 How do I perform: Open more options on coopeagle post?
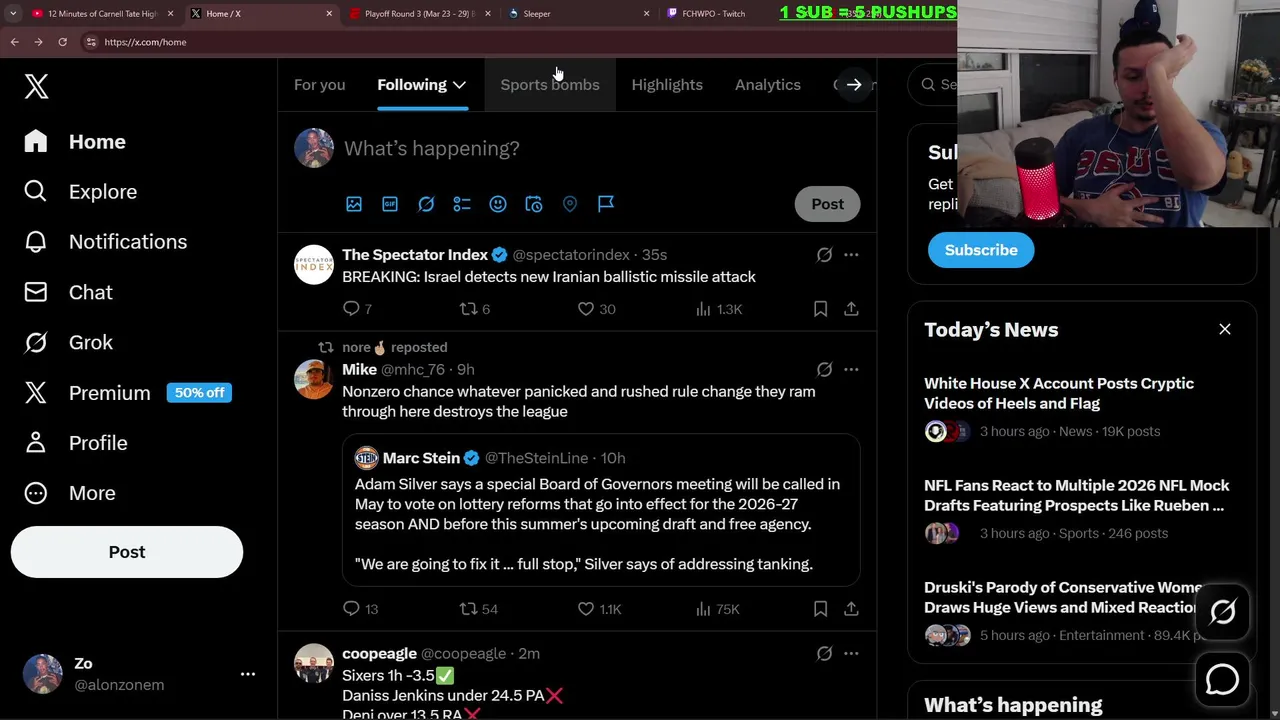851,654
